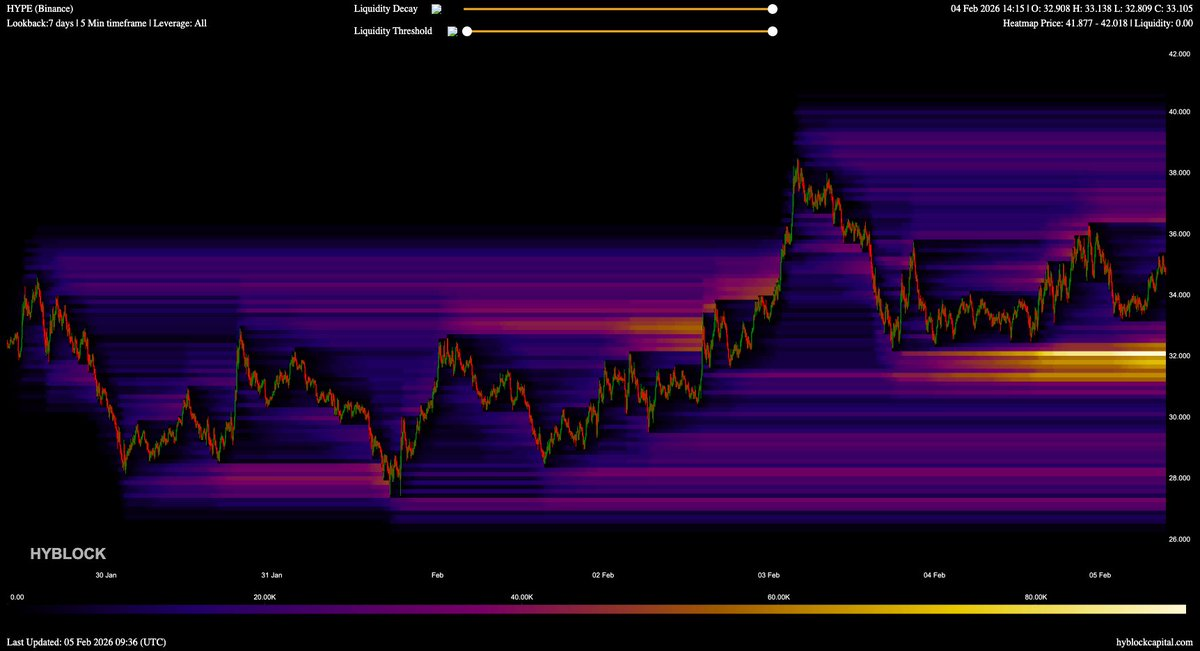Click the 40.00K mark on color legend

click(x=521, y=596)
